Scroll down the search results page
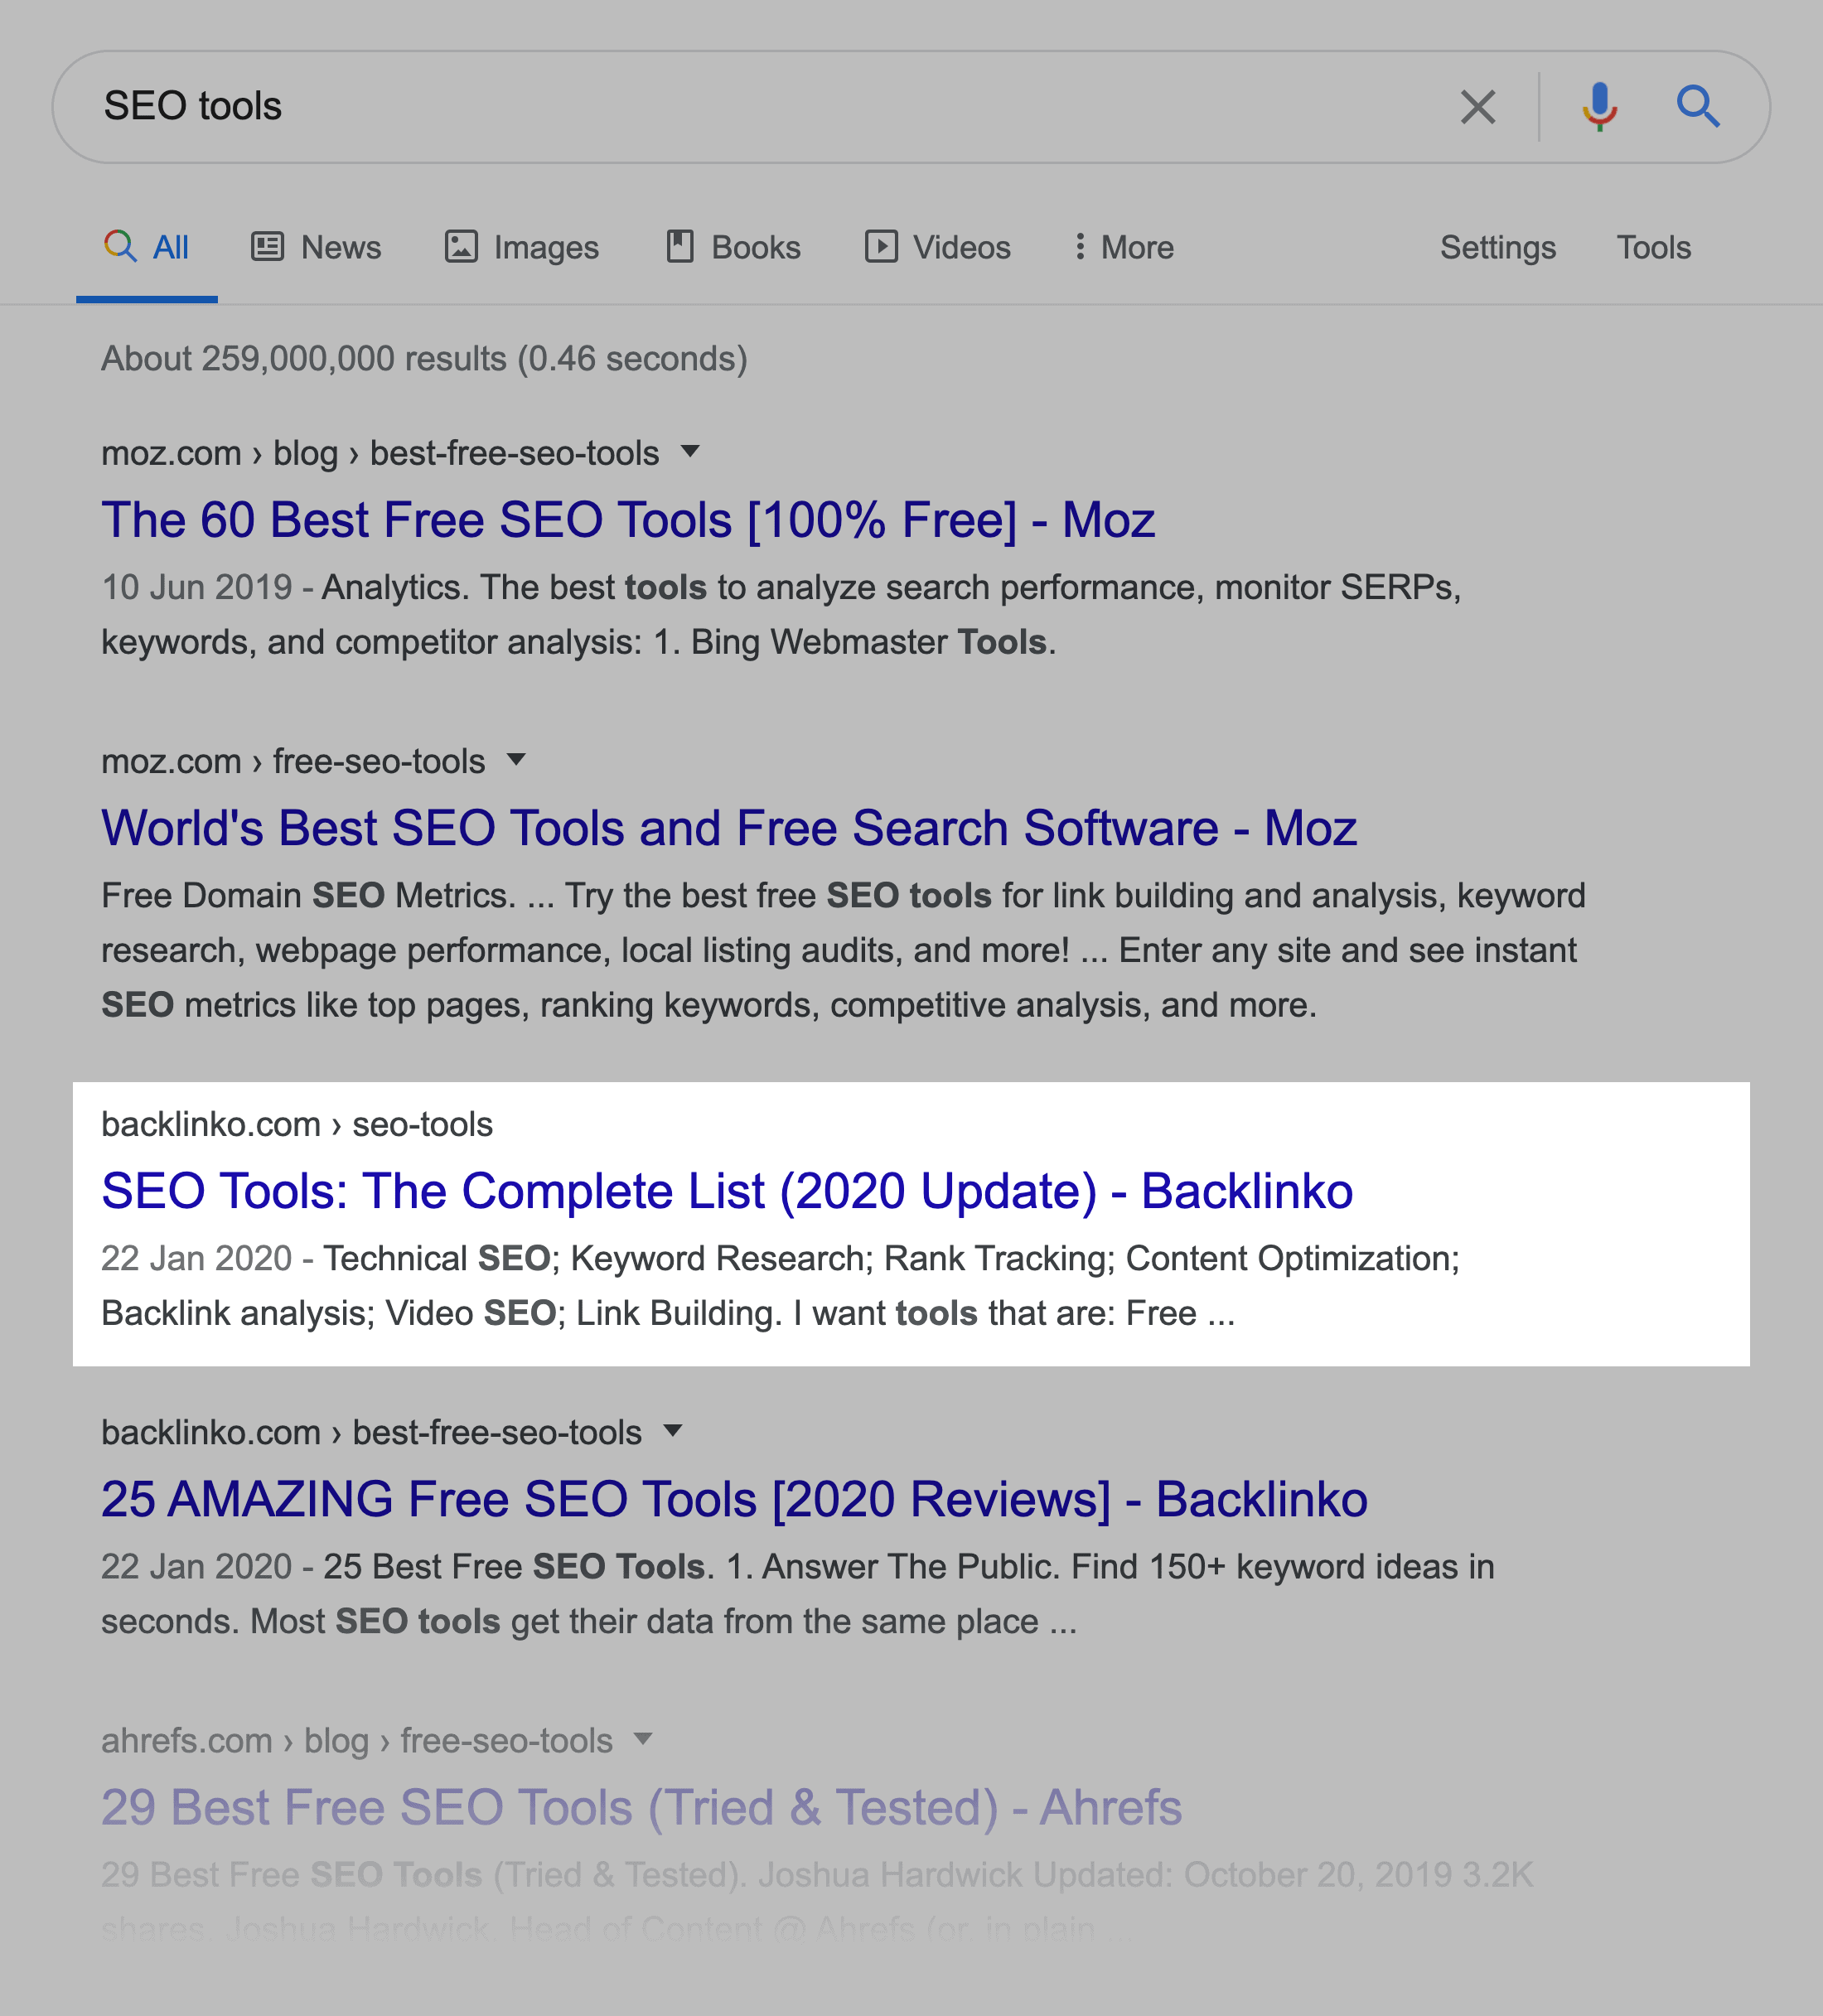This screenshot has height=2016, width=1823. tap(911, 1931)
